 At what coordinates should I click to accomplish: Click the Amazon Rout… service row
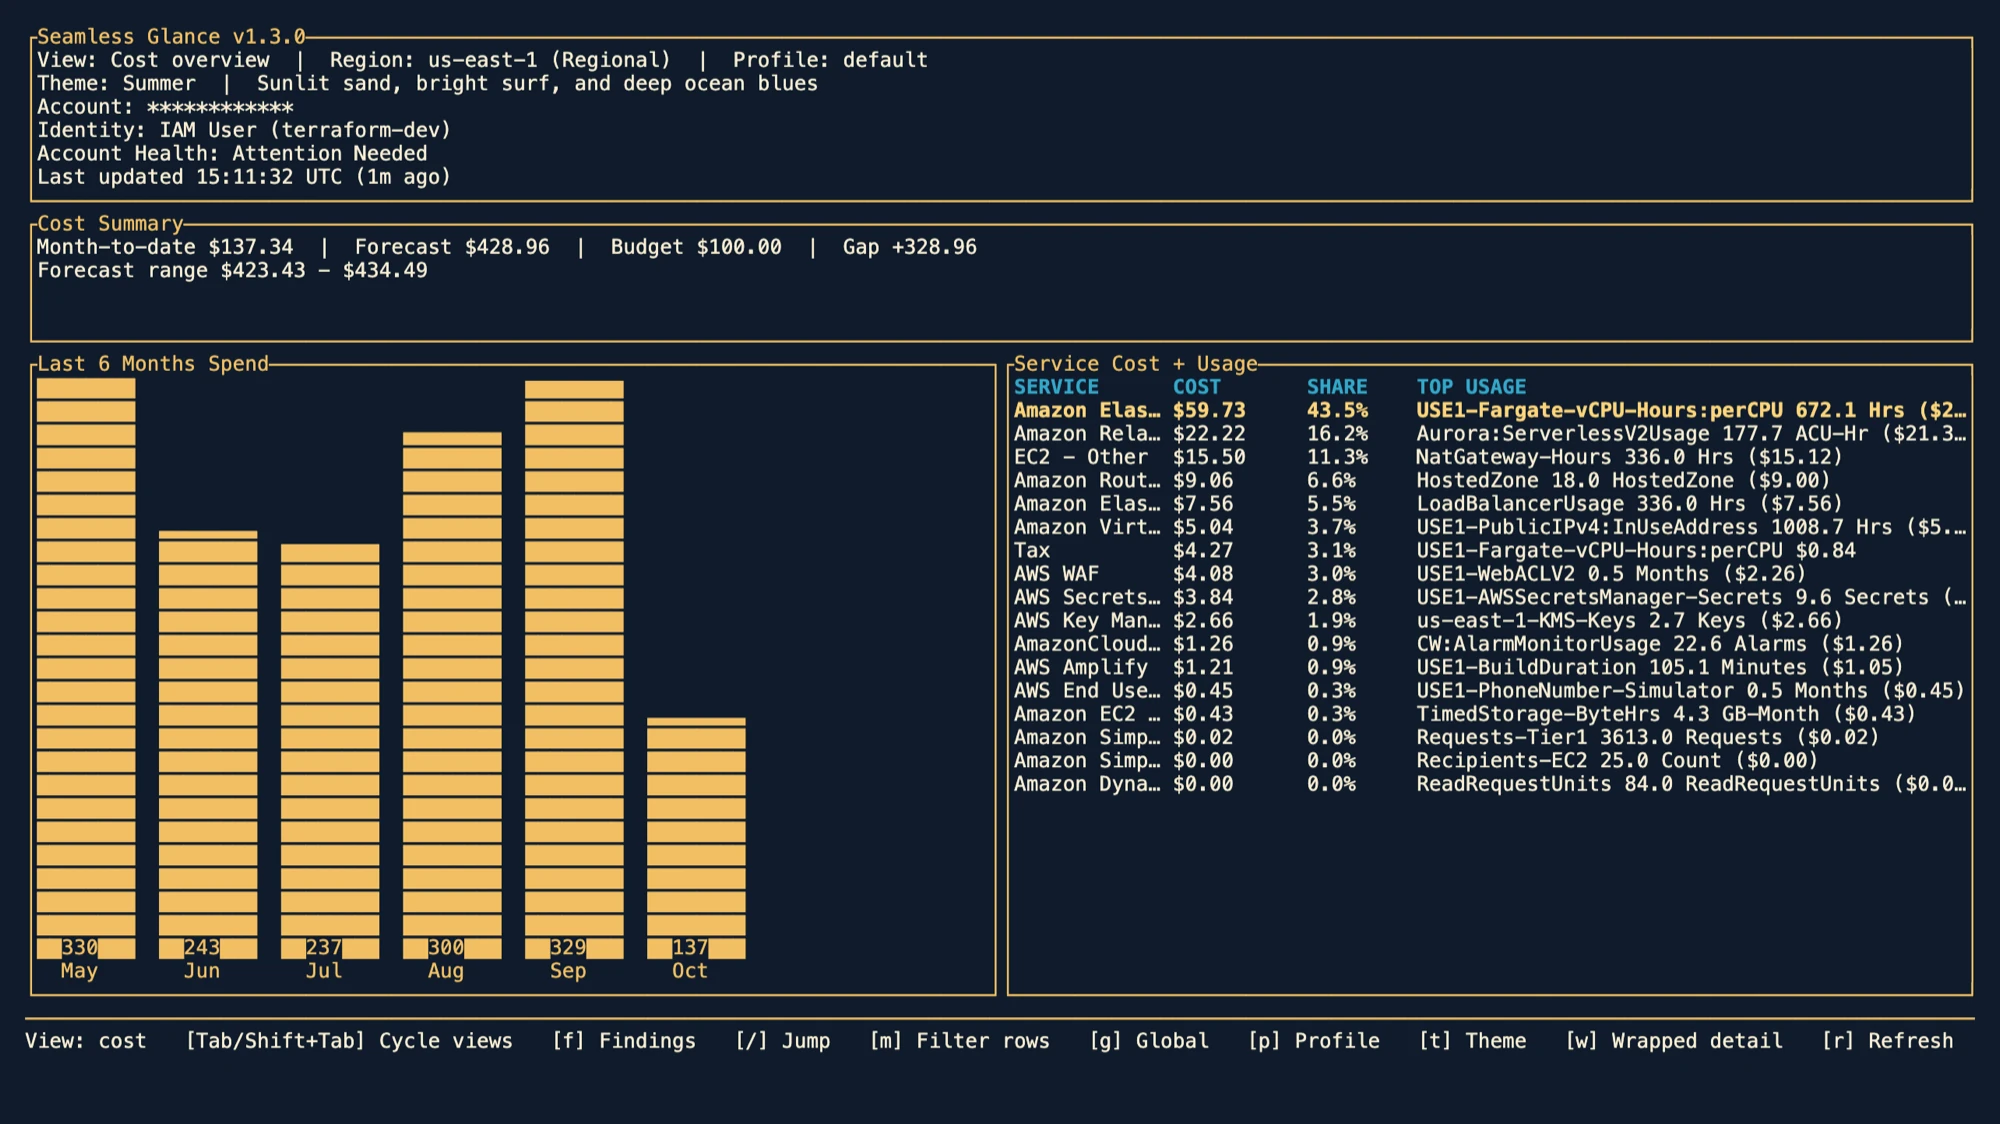[1490, 480]
